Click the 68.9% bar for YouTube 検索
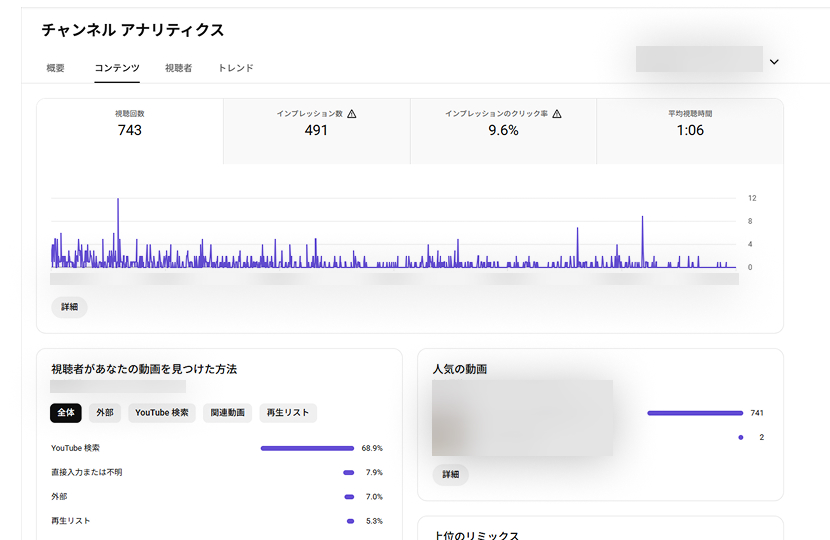This screenshot has height=540, width=830. (307, 448)
